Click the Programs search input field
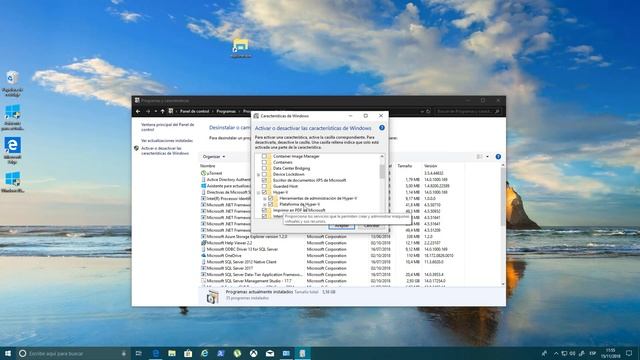This screenshot has width=640, height=360. pyautogui.click(x=467, y=111)
